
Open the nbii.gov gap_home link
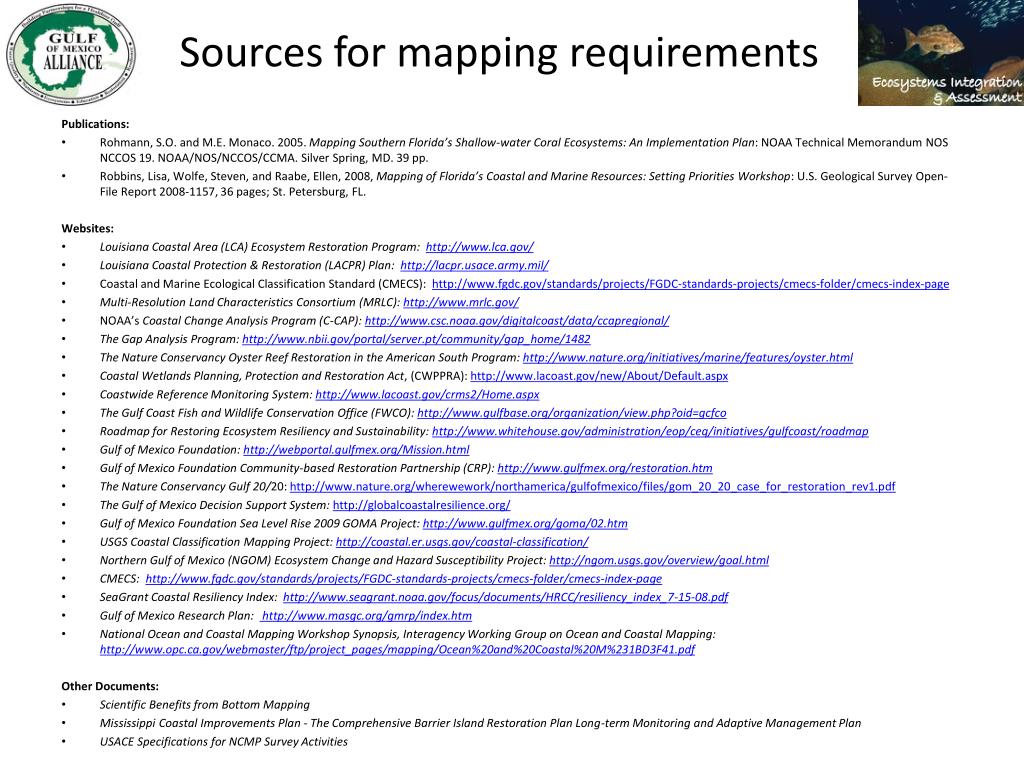(x=416, y=339)
